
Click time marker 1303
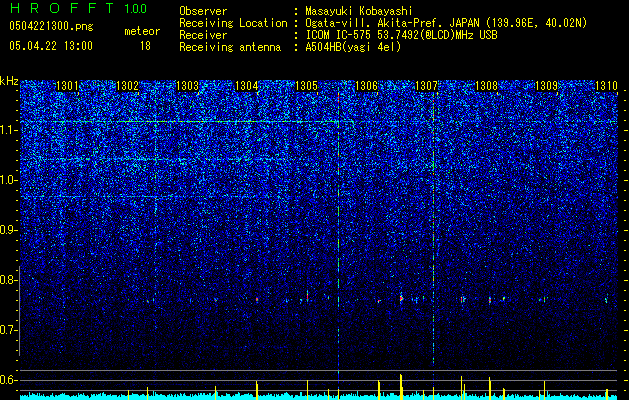click(x=187, y=85)
